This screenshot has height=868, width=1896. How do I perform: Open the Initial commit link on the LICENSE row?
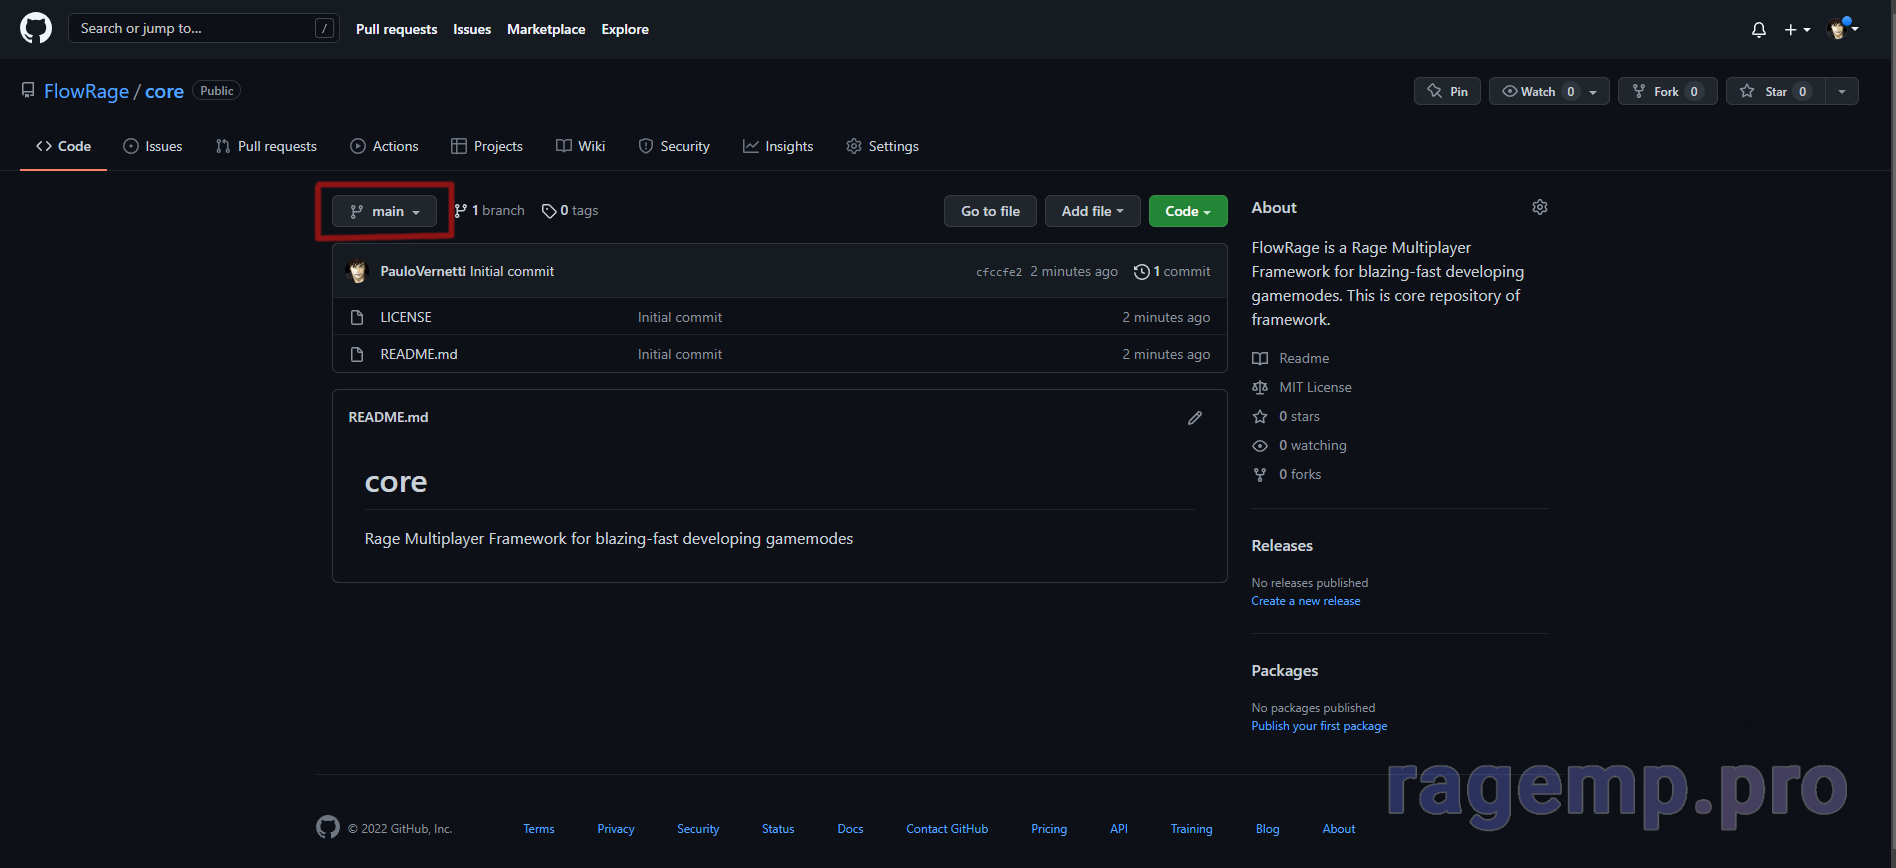680,317
